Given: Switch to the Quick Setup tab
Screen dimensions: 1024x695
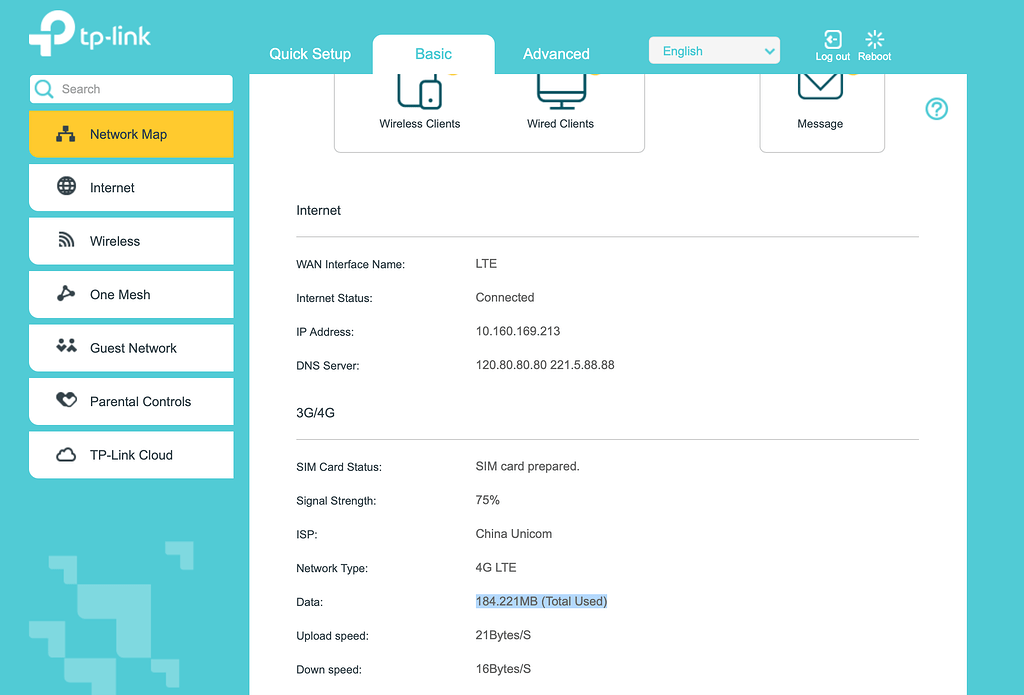Looking at the screenshot, I should [x=310, y=54].
